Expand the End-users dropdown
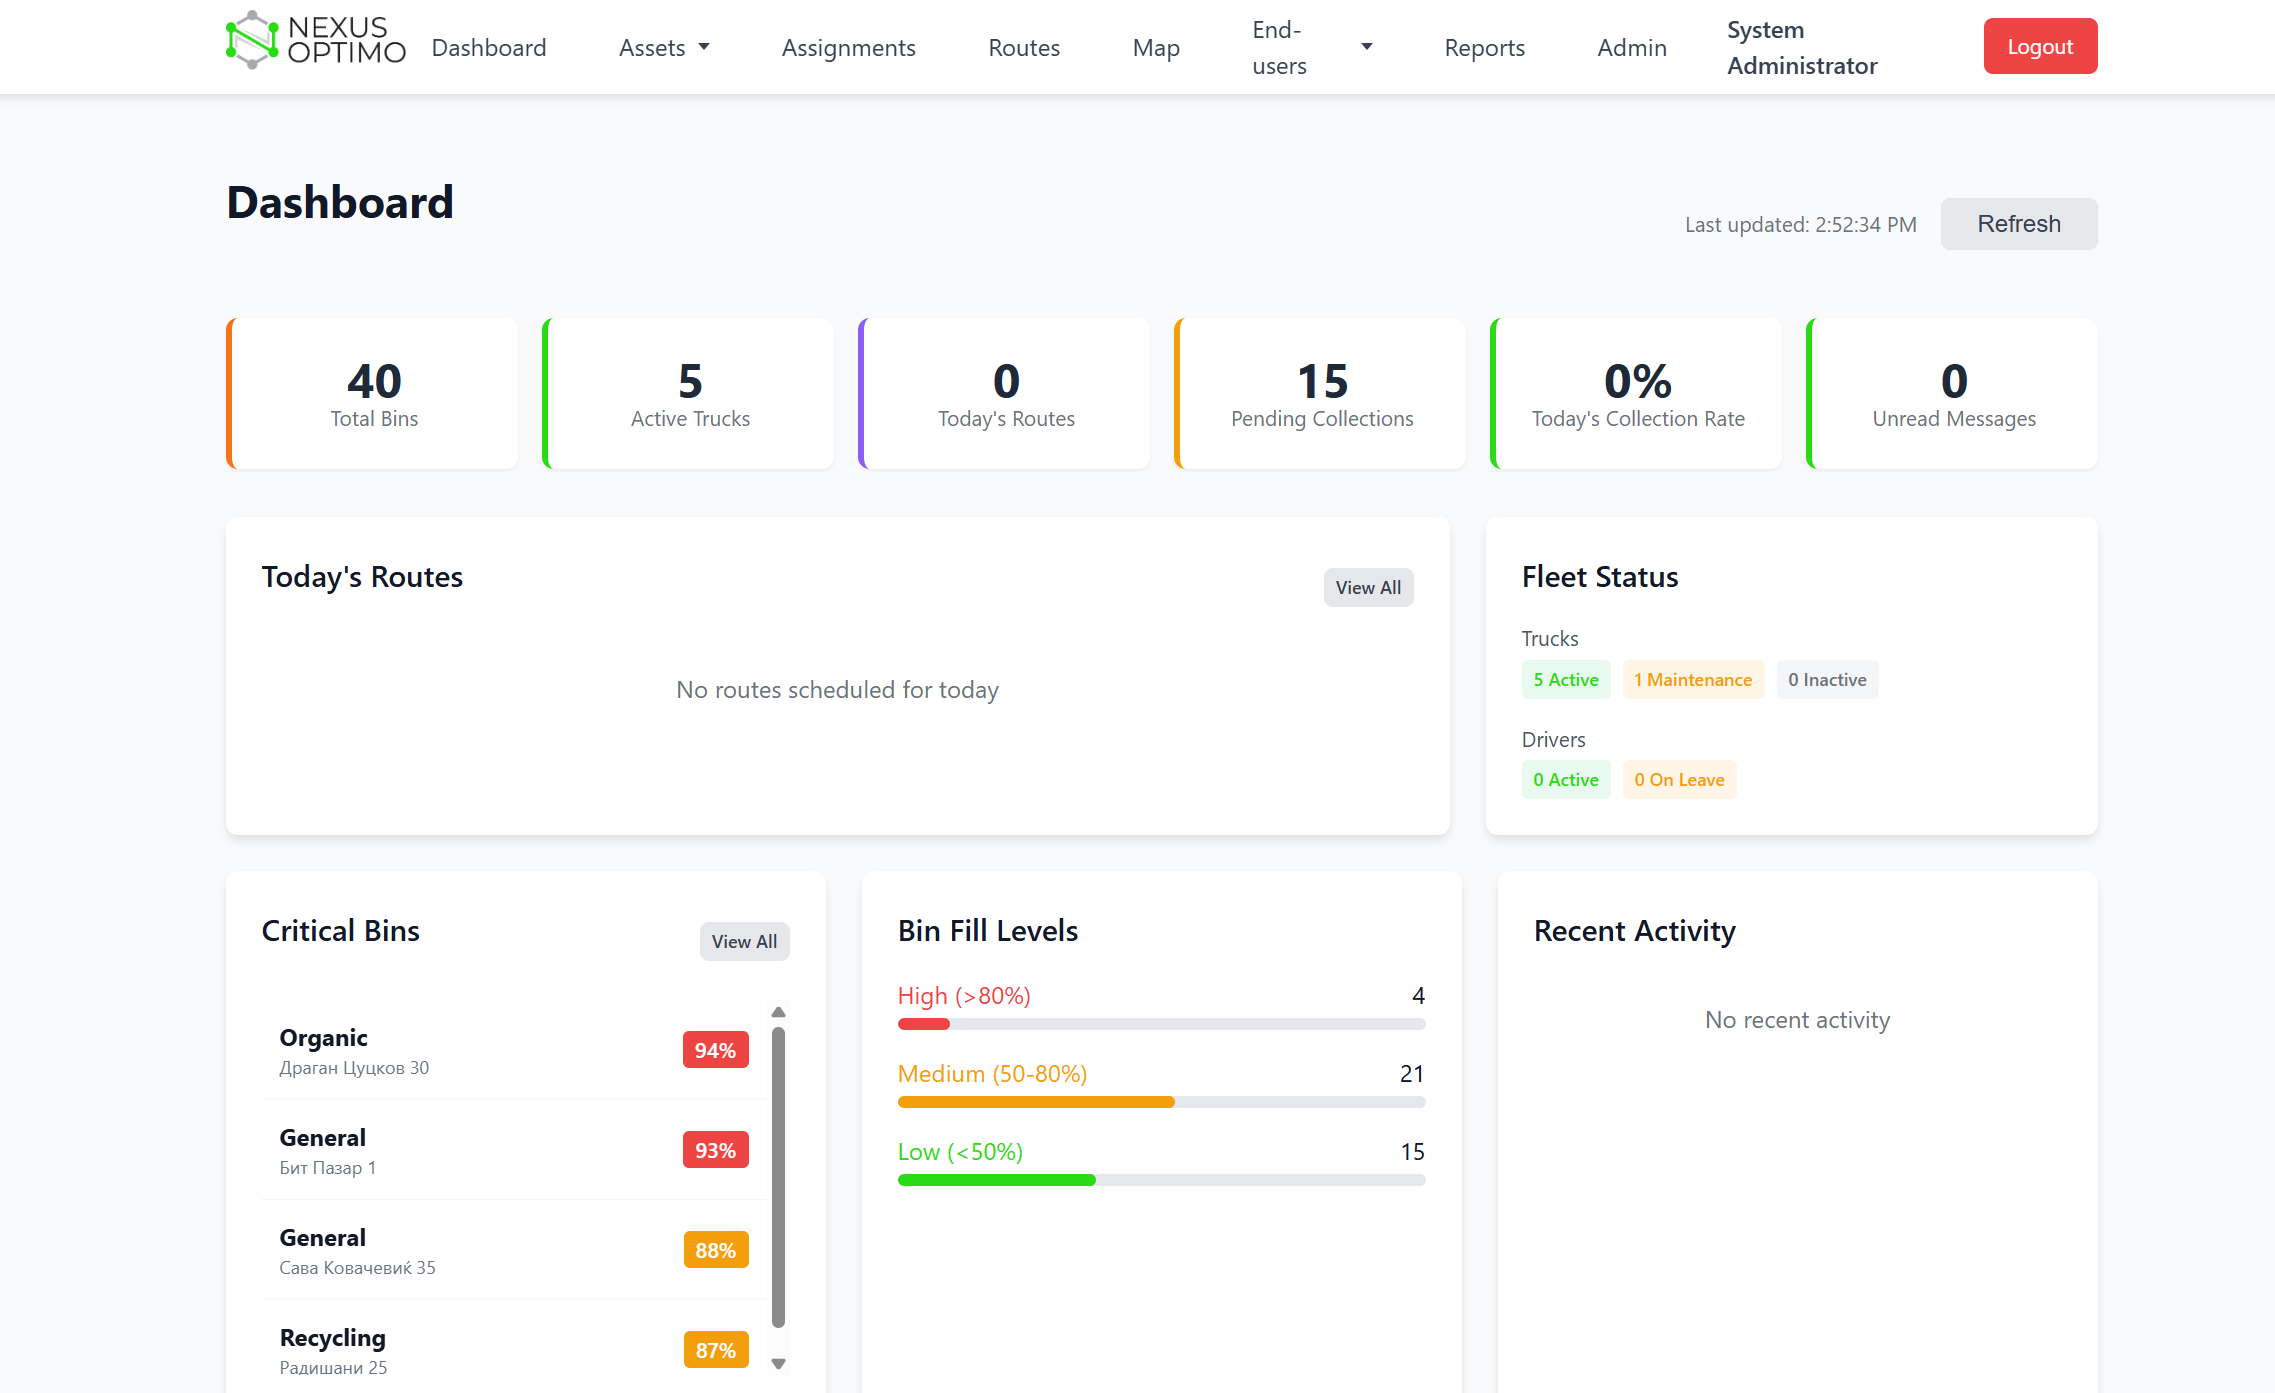This screenshot has height=1393, width=2275. (1310, 46)
